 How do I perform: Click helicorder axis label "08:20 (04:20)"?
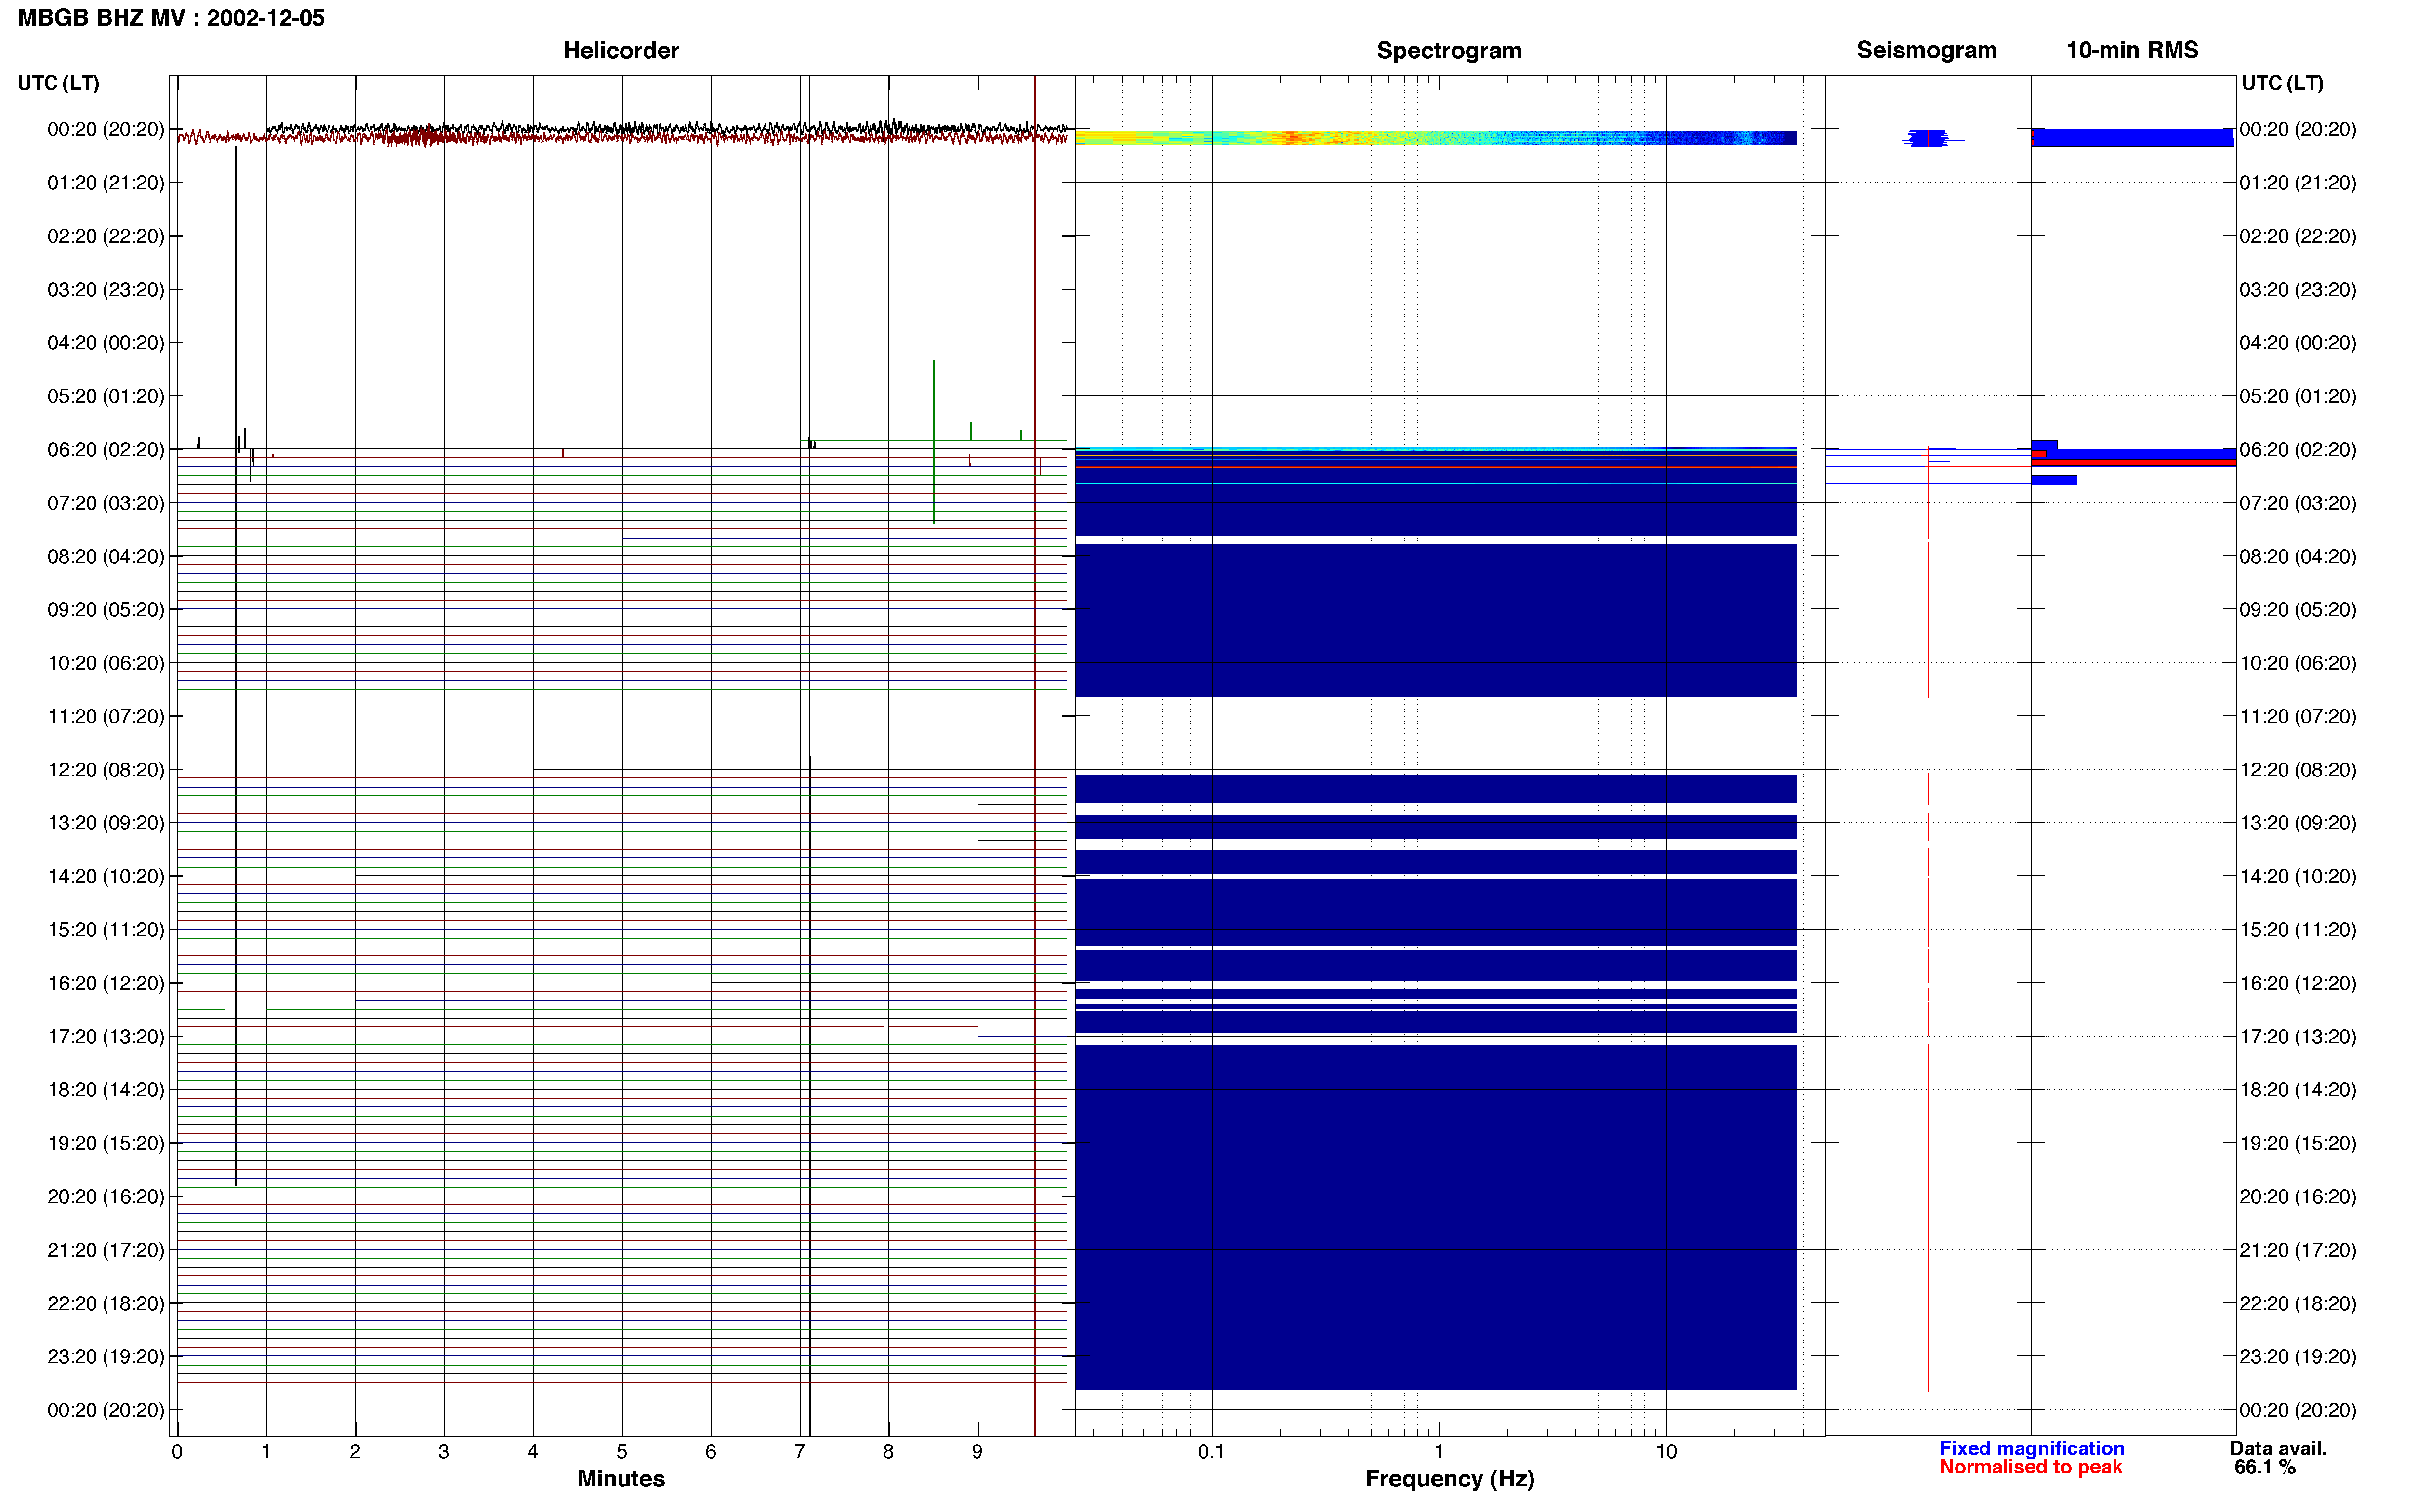pos(106,556)
